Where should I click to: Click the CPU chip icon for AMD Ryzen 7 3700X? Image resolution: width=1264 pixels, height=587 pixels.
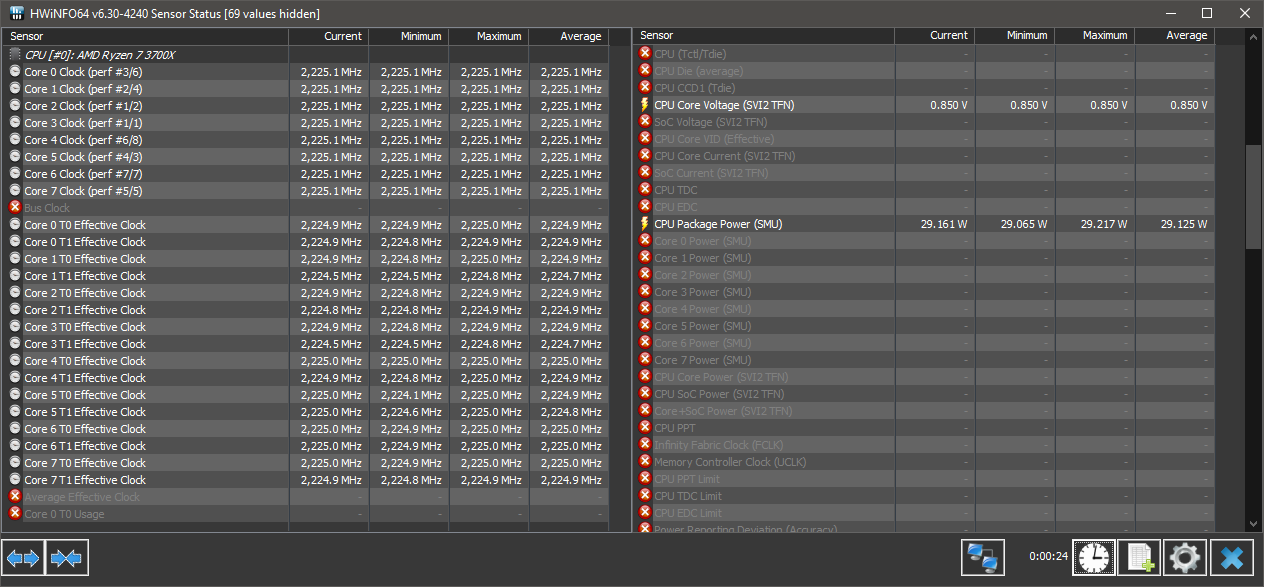coord(15,55)
